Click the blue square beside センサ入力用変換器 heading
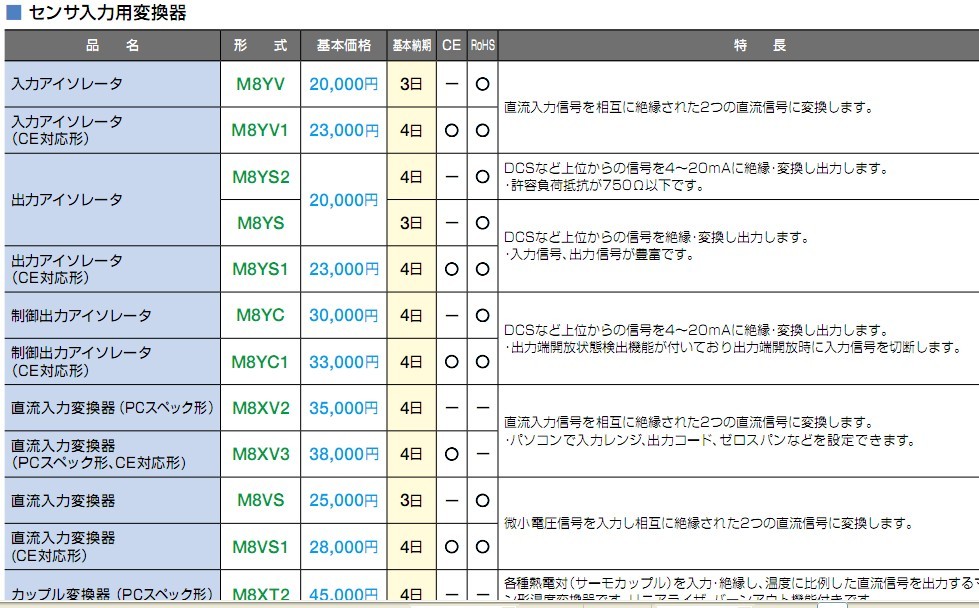This screenshot has height=608, width=979. pyautogui.click(x=14, y=13)
